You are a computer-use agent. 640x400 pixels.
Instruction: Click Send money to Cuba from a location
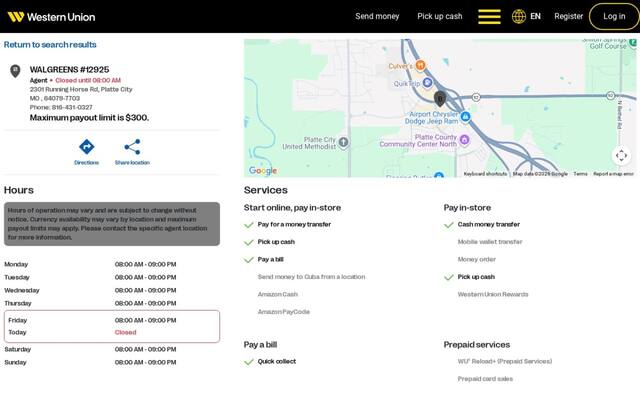point(311,277)
